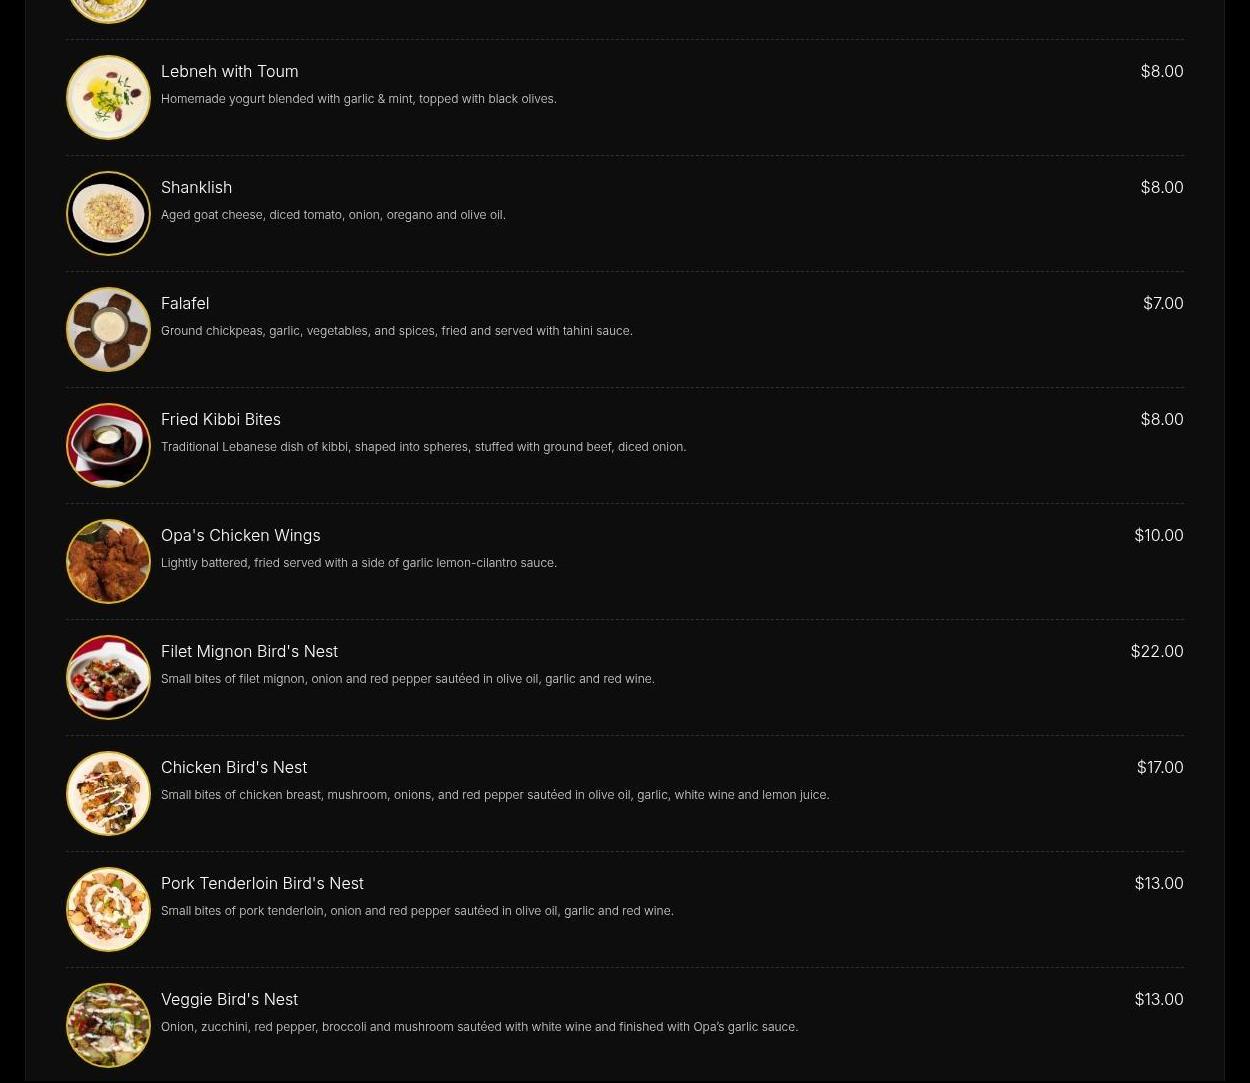The height and width of the screenshot is (1083, 1250).
Task: Open the Shanklish dish thumbnail
Action: coord(108,213)
